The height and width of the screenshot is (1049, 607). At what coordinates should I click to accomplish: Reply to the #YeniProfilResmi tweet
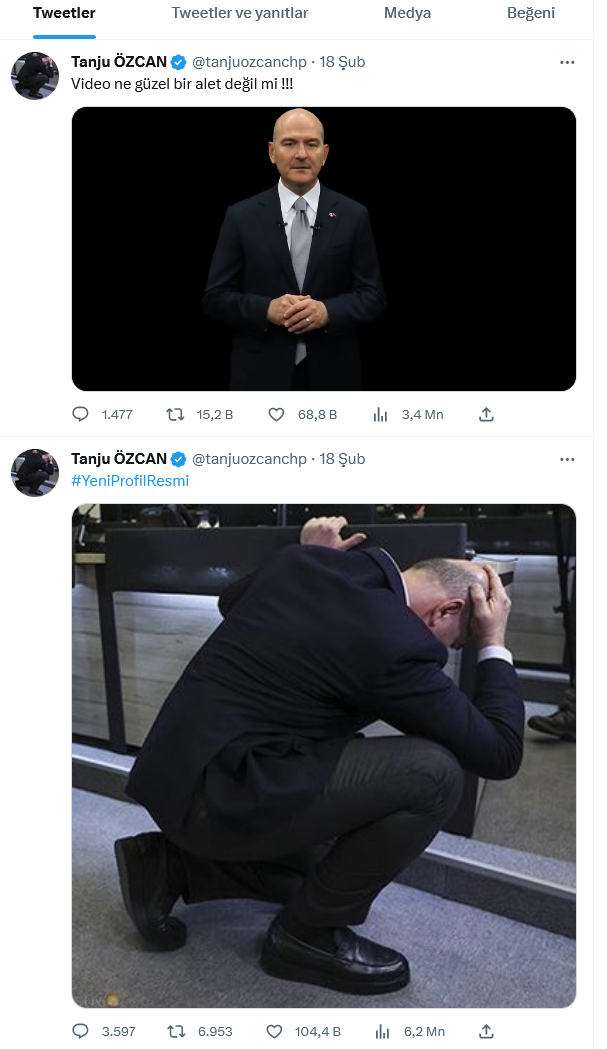point(81,1031)
